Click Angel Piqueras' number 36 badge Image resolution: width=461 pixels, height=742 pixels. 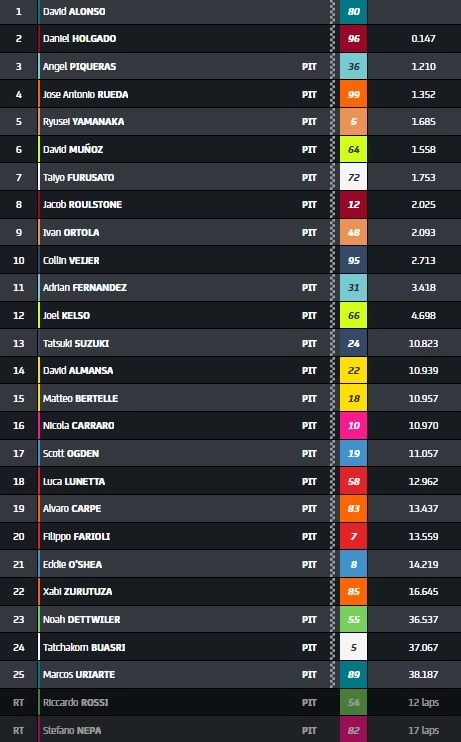(x=354, y=66)
